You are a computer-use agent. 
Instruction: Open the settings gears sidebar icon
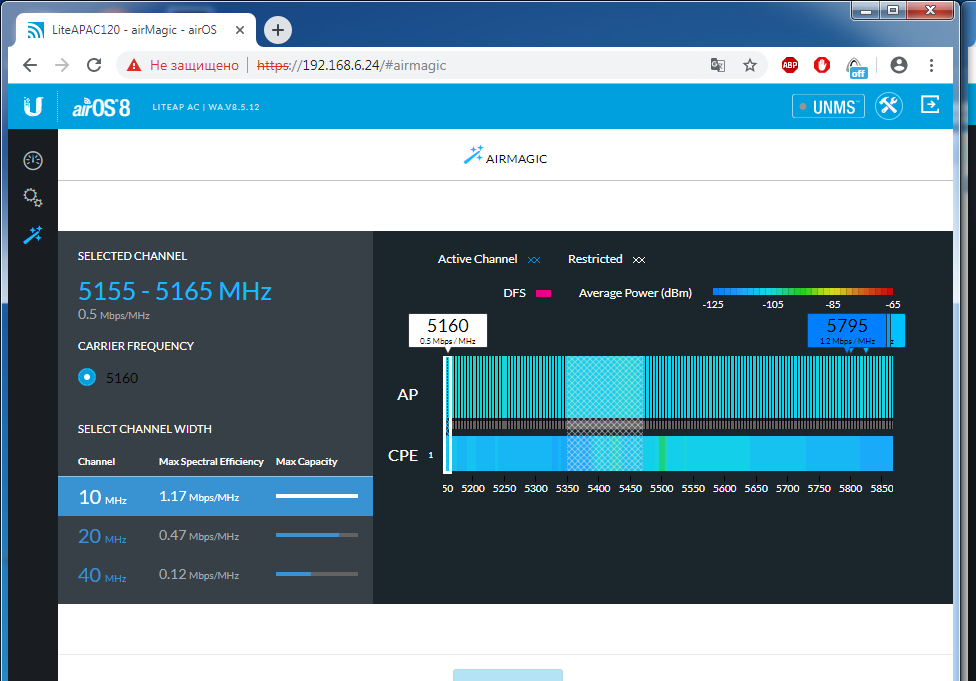[33, 198]
